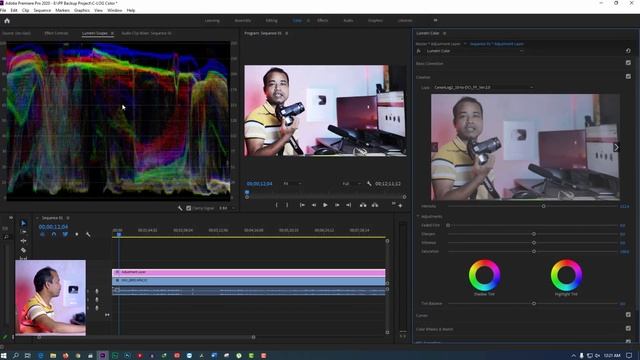Switch to the Effects workspace
The height and width of the screenshot is (360, 640).
(x=322, y=20)
